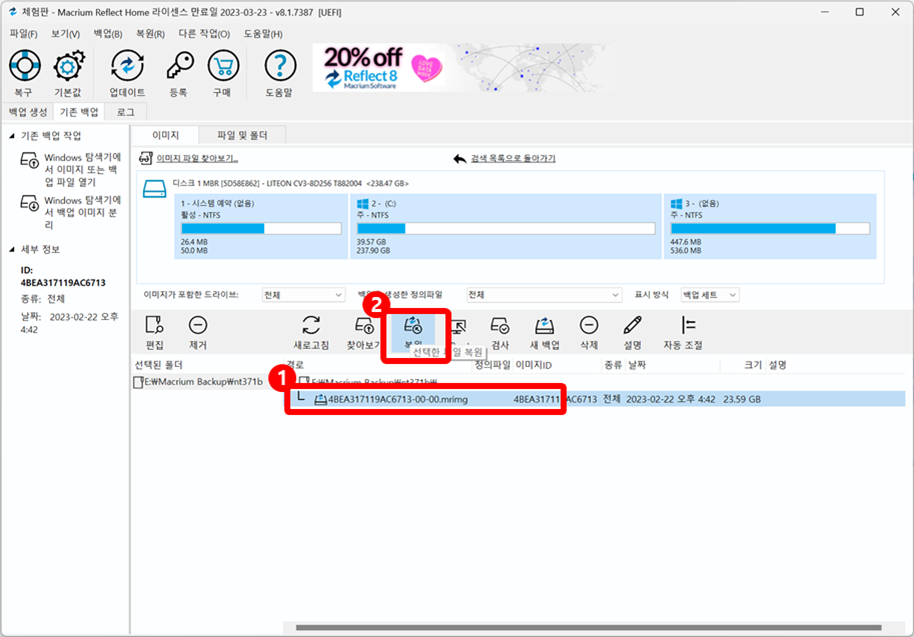This screenshot has width=914, height=637.
Task: Click the 도움말 question mark icon
Action: (x=280, y=66)
